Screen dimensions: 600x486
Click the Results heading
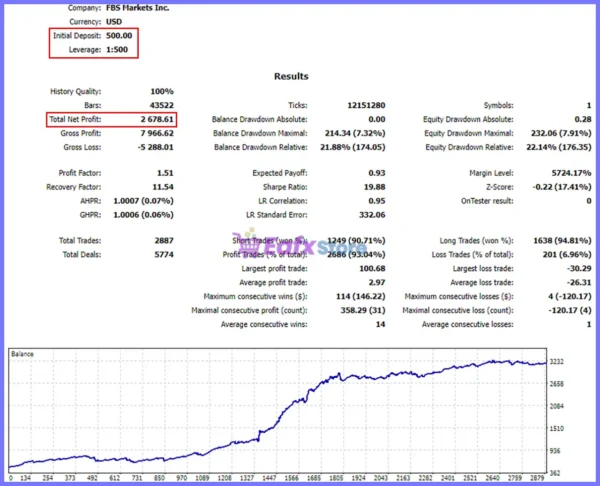pos(291,76)
